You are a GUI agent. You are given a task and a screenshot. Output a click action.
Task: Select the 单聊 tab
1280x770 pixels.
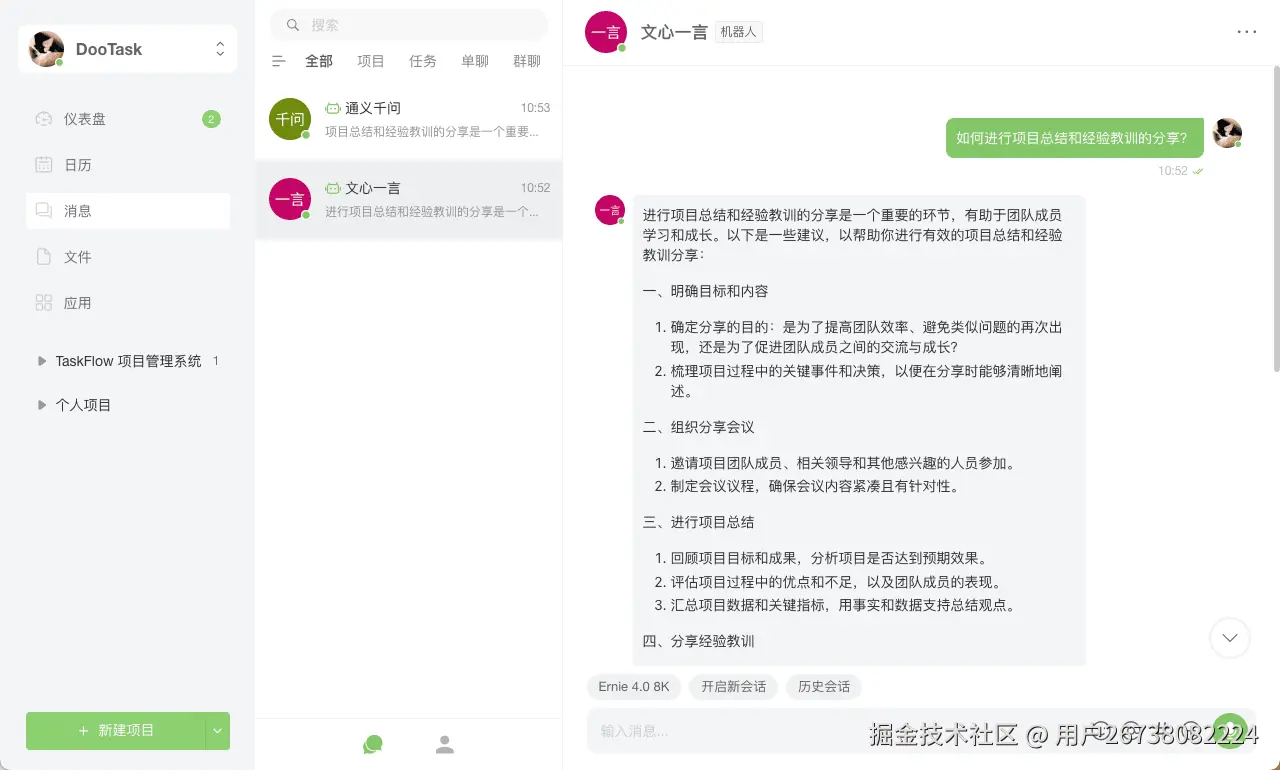coord(475,61)
